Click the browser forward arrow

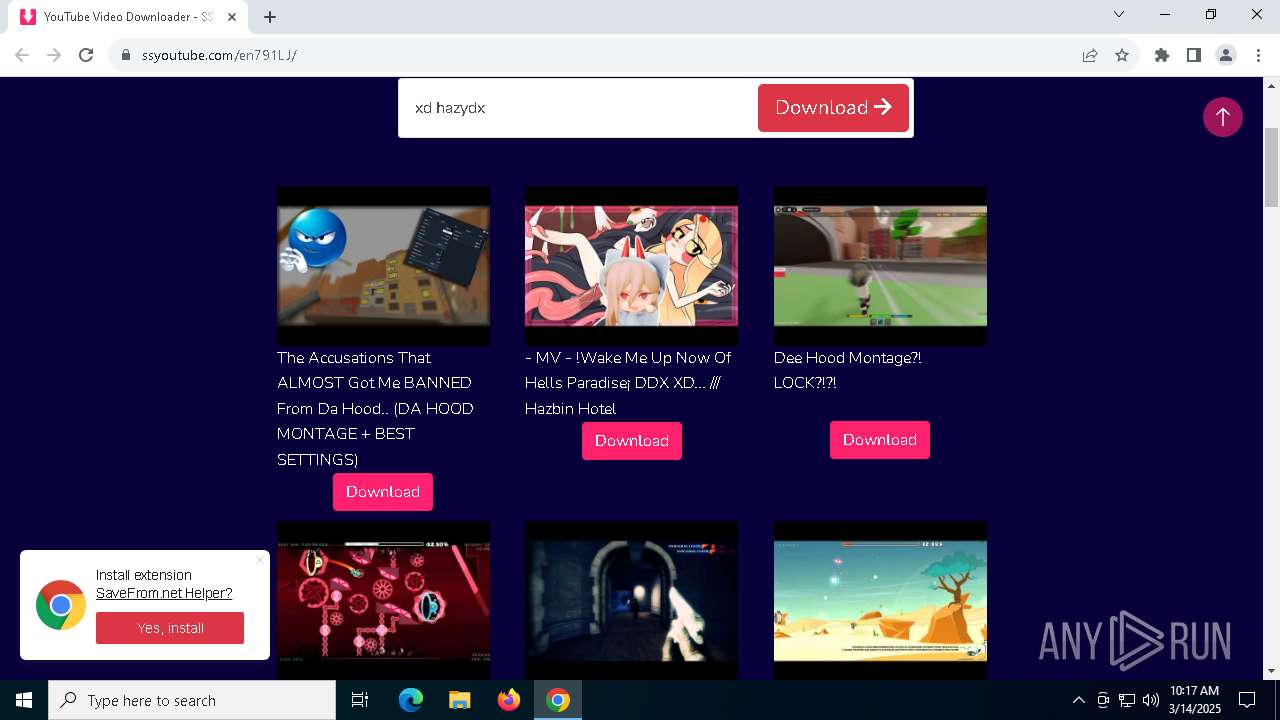click(x=54, y=55)
